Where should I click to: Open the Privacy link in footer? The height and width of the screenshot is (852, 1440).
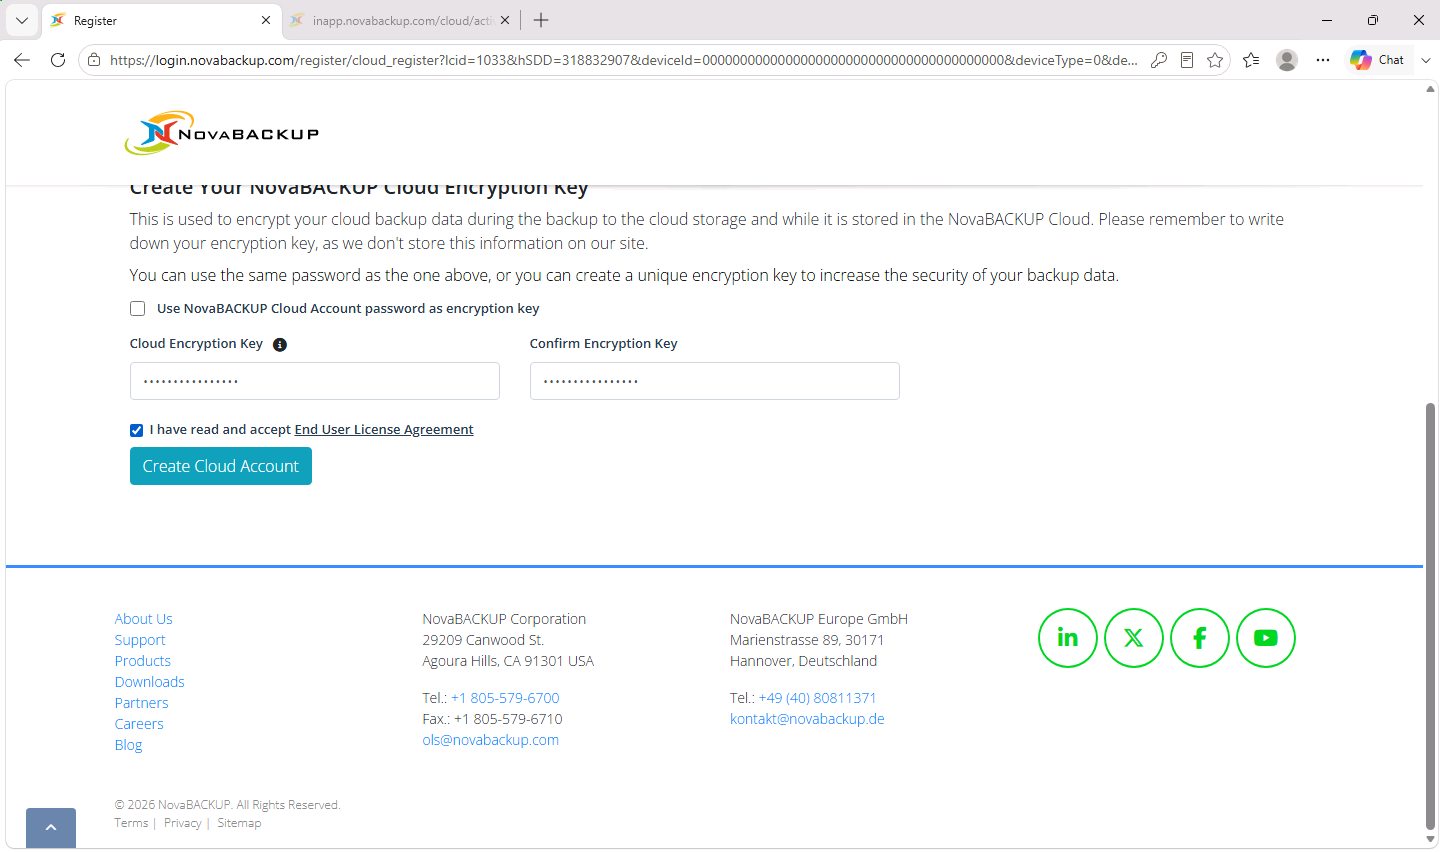[183, 823]
